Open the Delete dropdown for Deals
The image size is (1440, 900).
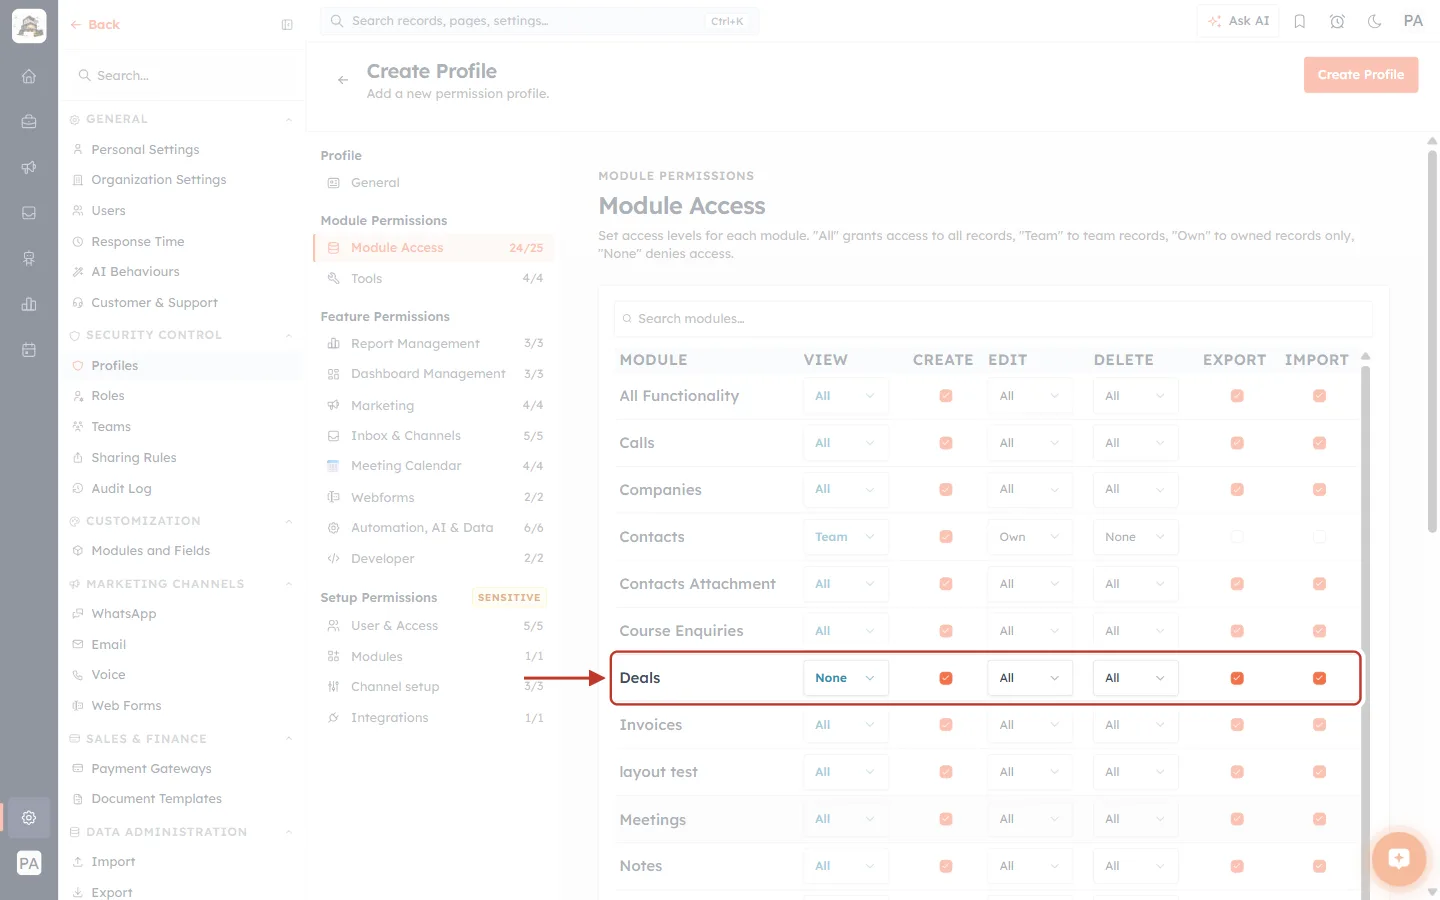(x=1135, y=678)
